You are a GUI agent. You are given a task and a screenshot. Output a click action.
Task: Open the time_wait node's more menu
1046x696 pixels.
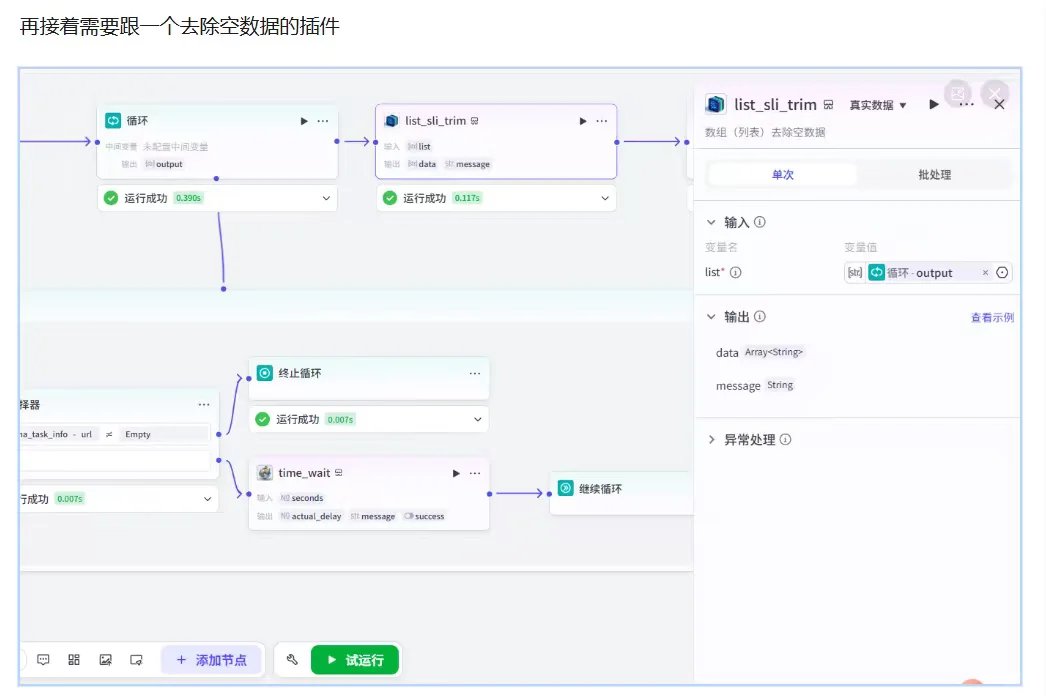(474, 473)
